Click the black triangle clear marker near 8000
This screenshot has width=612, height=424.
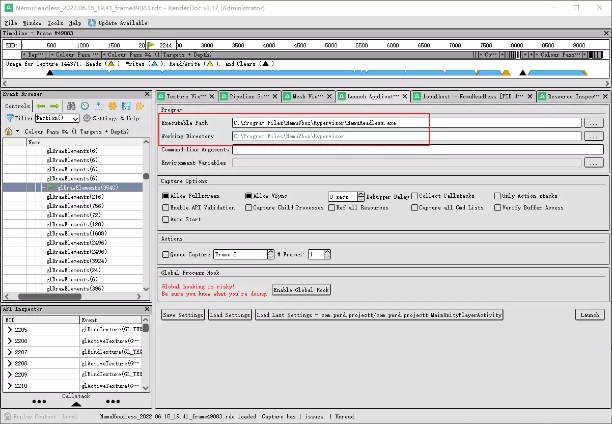[x=523, y=73]
